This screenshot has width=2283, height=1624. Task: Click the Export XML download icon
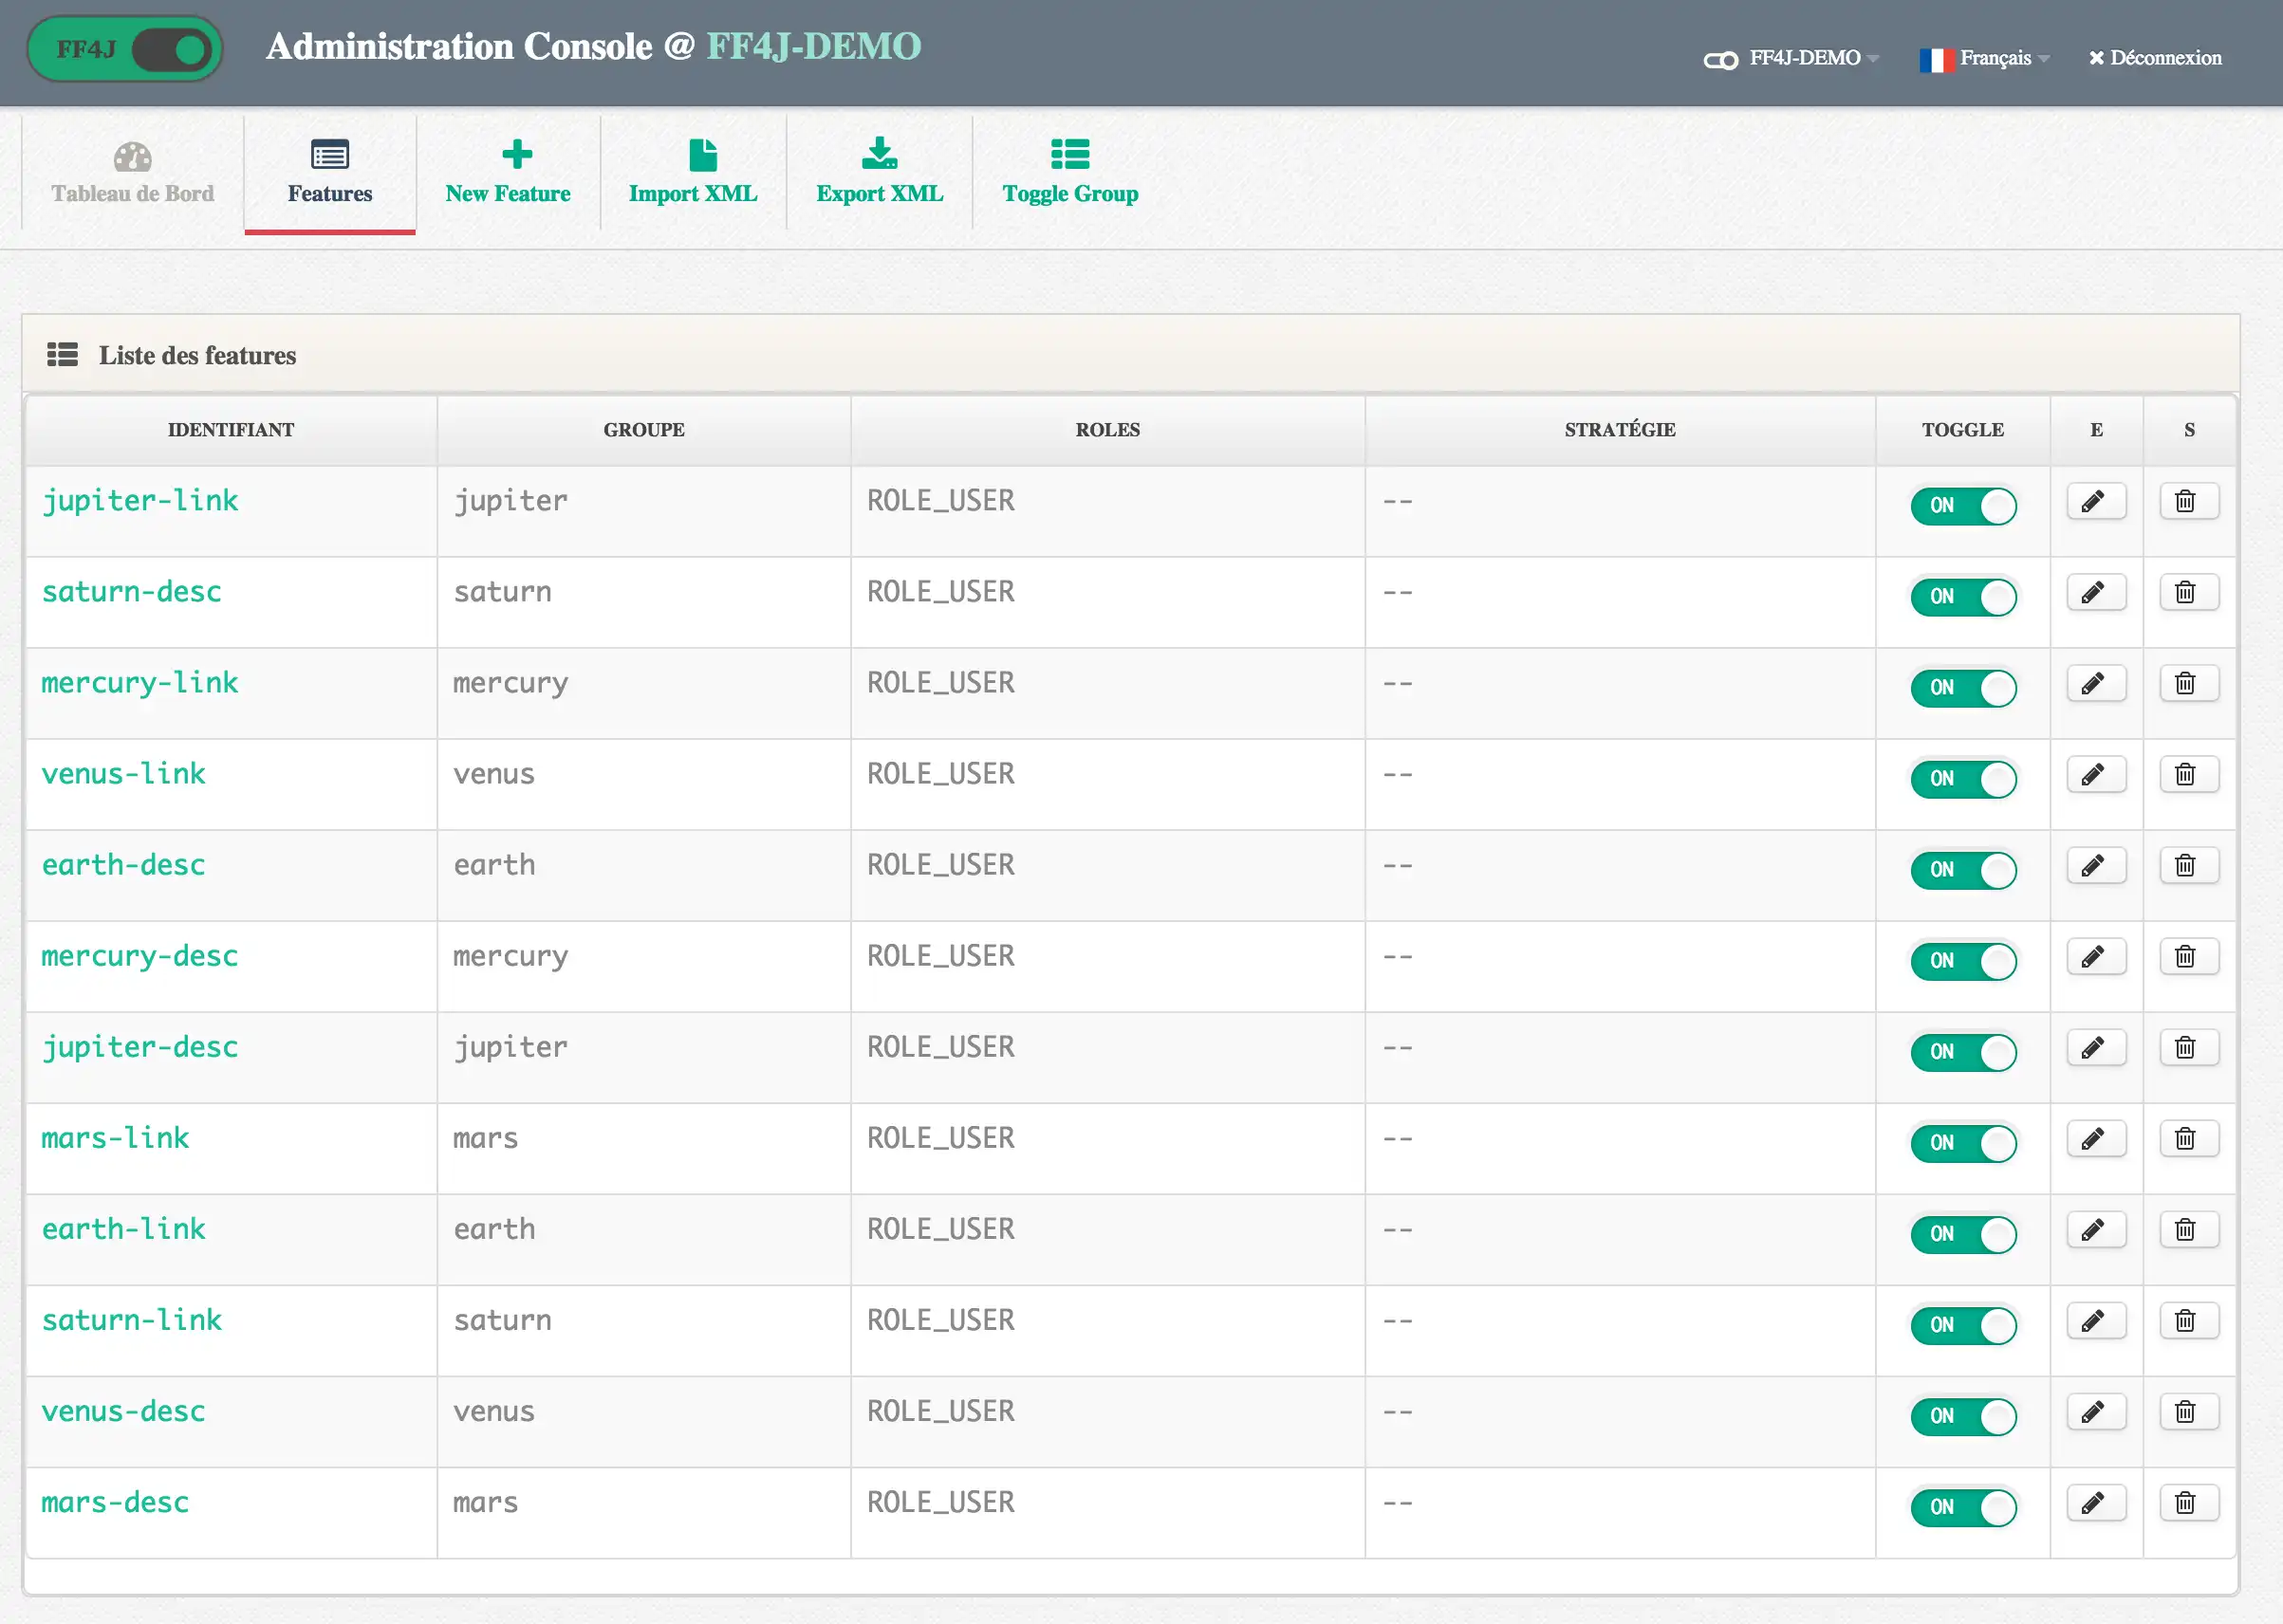(879, 155)
